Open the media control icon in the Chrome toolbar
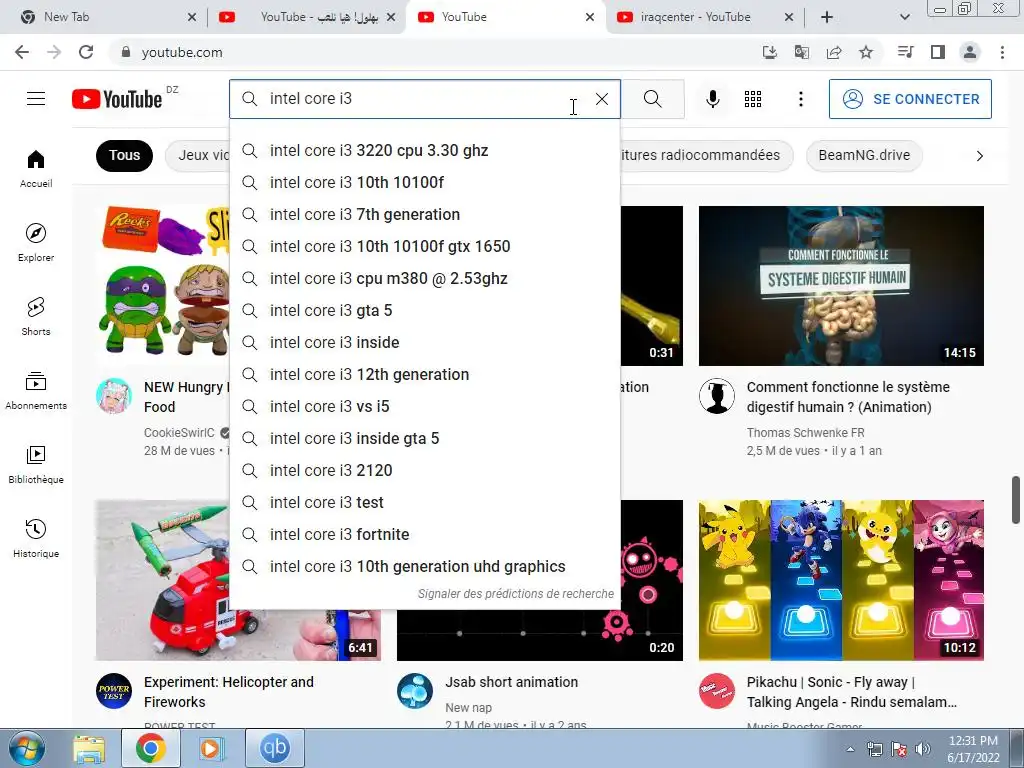This screenshot has height=768, width=1024. tap(905, 52)
